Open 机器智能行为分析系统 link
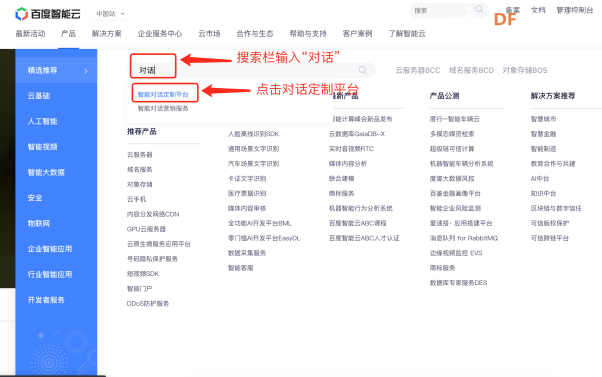602x377 pixels. pos(361,208)
